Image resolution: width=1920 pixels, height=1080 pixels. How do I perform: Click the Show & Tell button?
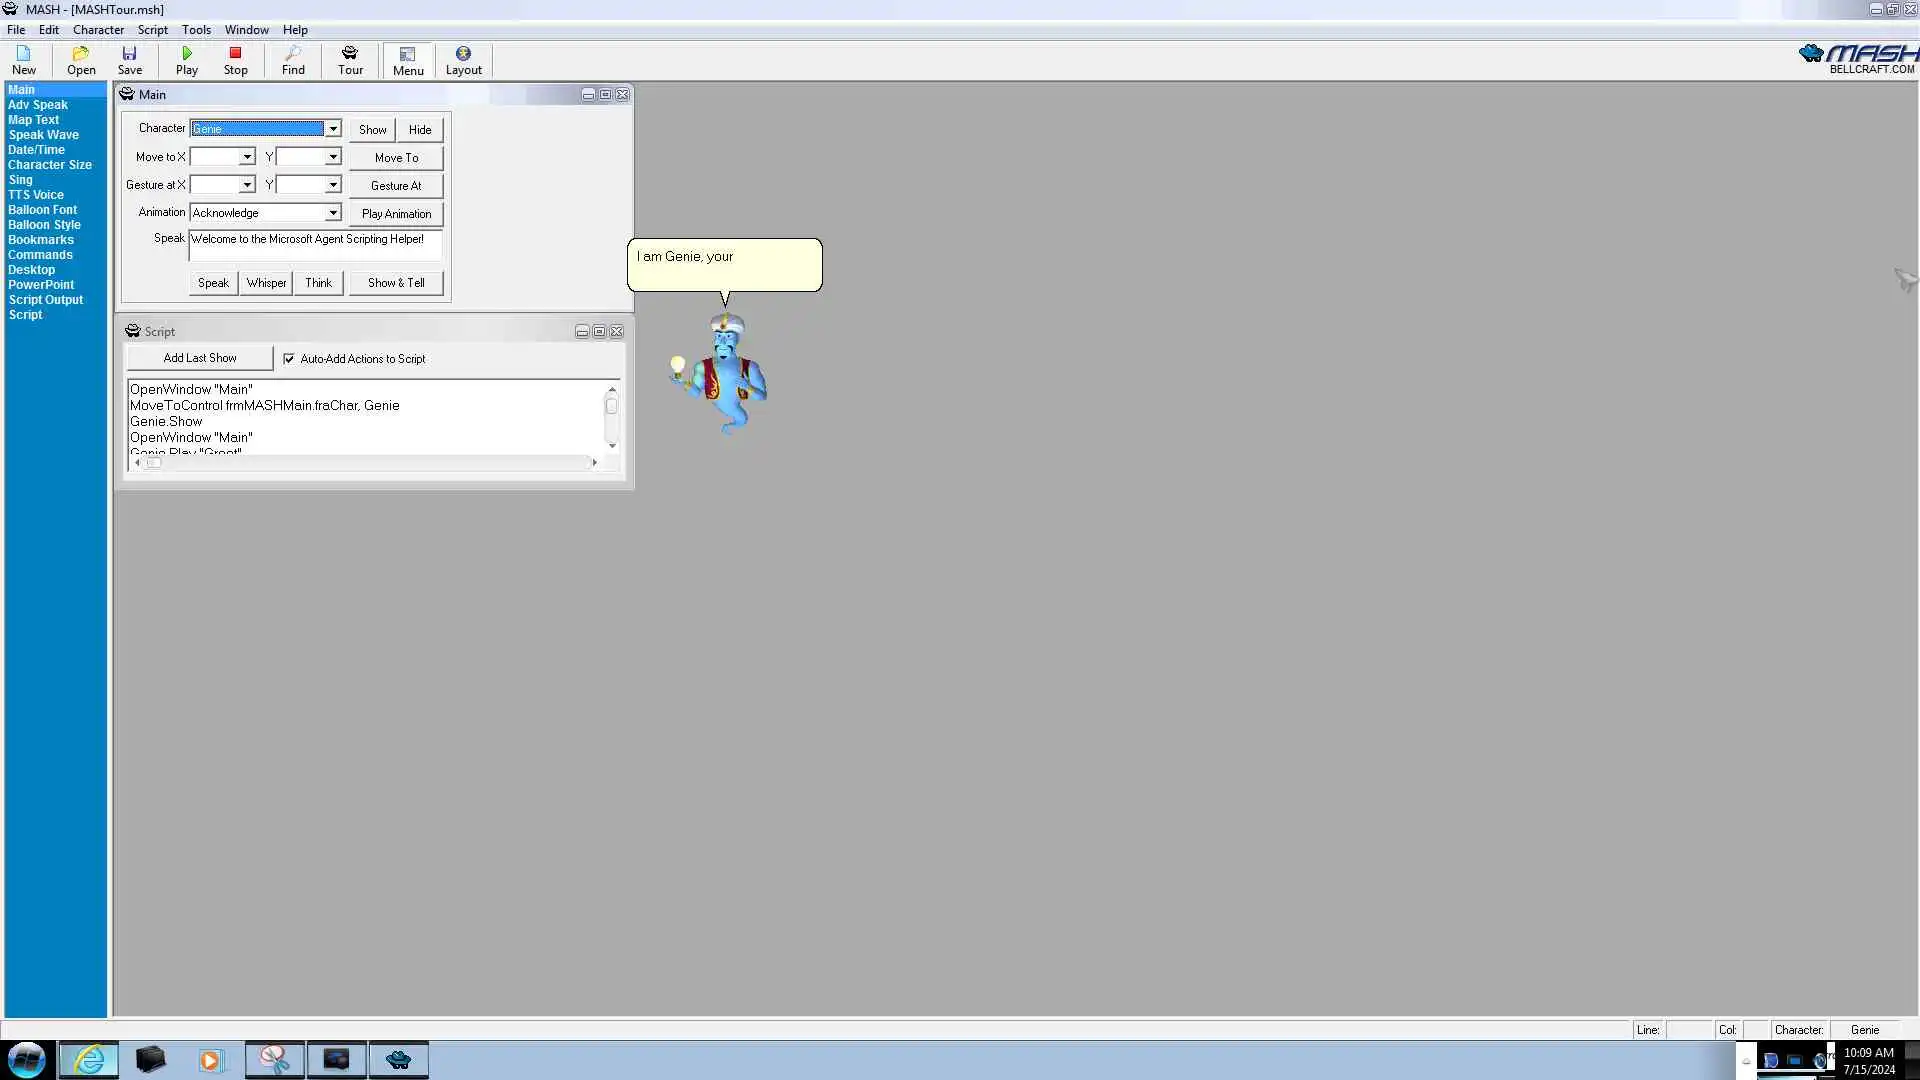396,283
